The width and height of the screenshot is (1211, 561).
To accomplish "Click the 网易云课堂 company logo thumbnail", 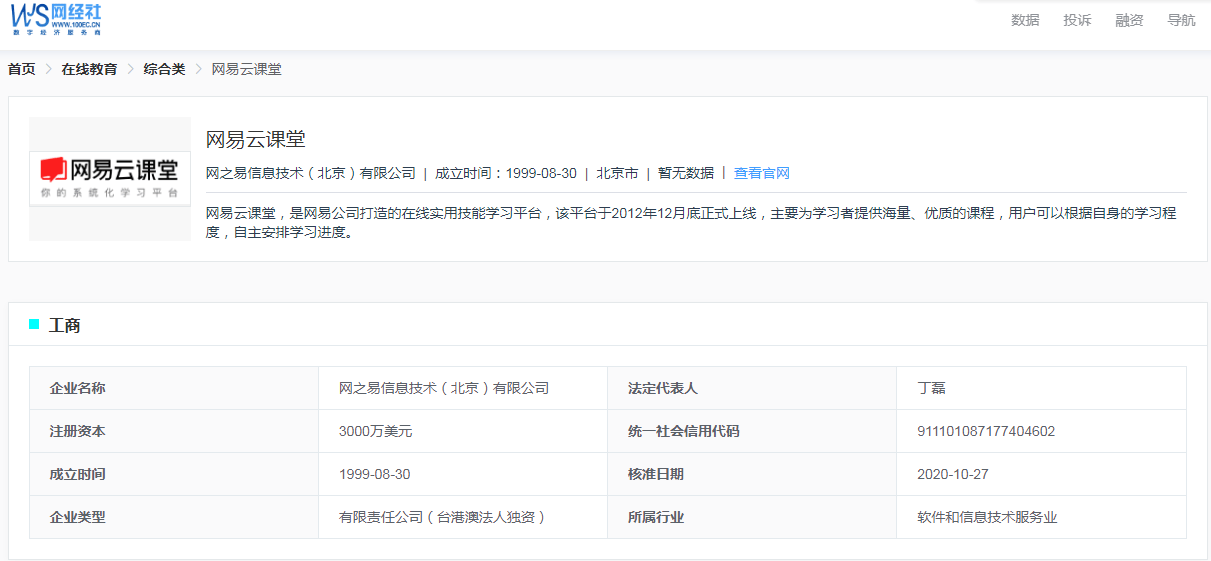I will coord(110,179).
